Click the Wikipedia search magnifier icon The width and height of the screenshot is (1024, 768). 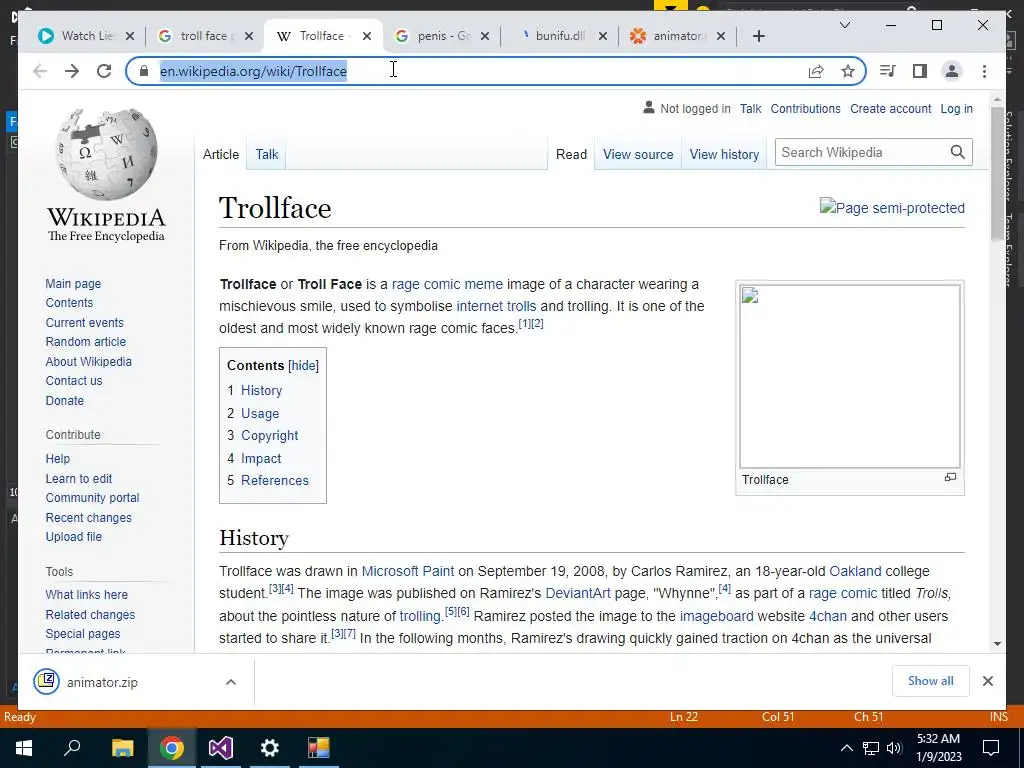(x=957, y=152)
